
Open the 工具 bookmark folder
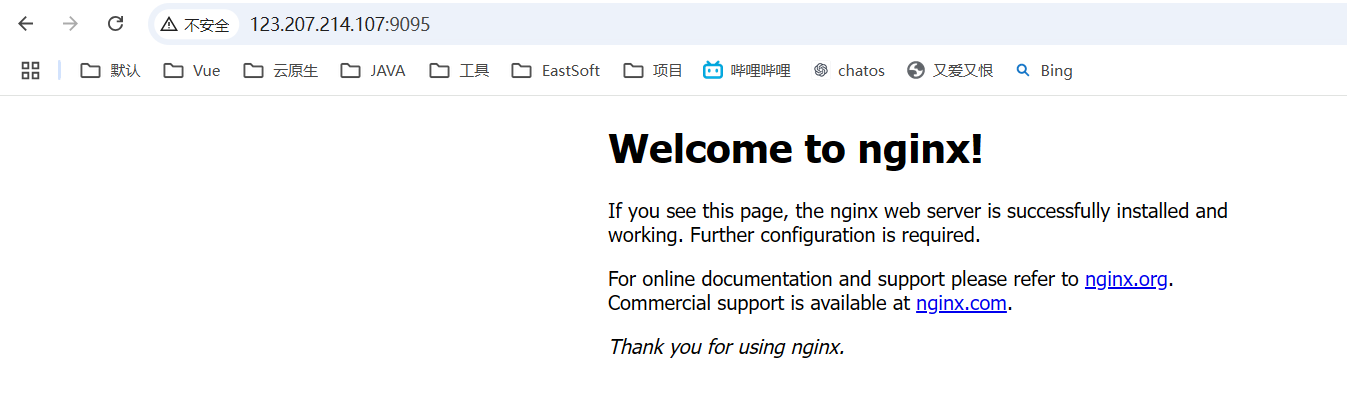click(459, 70)
